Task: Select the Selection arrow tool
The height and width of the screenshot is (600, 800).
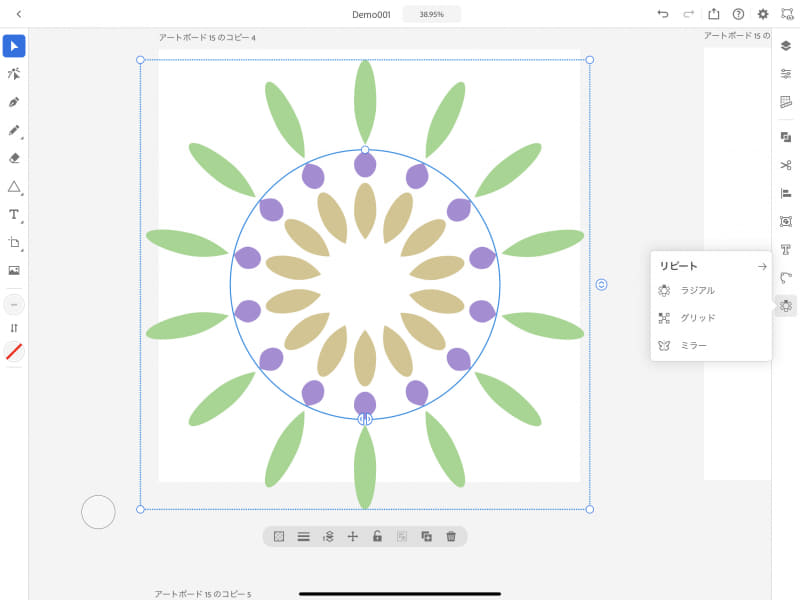Action: point(14,46)
